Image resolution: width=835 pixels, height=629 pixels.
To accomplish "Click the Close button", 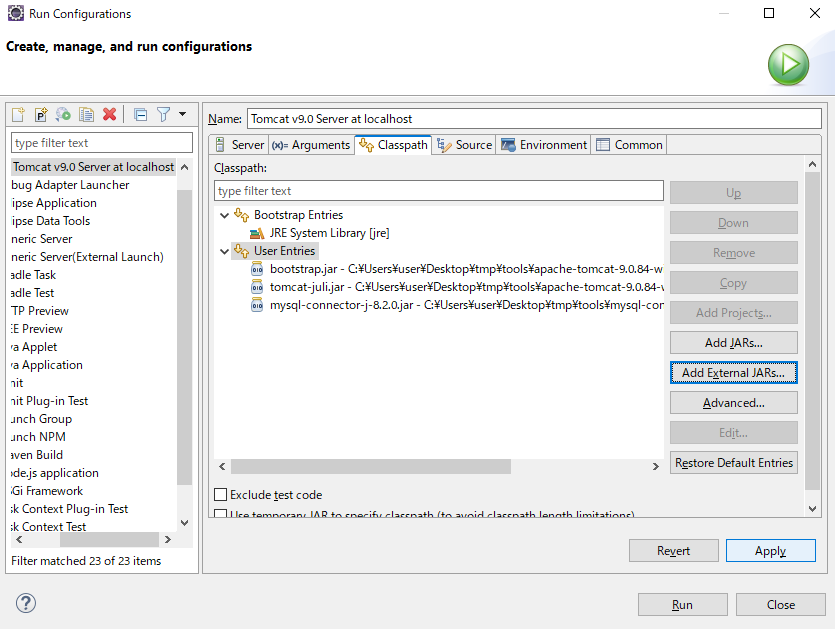I will [x=780, y=605].
